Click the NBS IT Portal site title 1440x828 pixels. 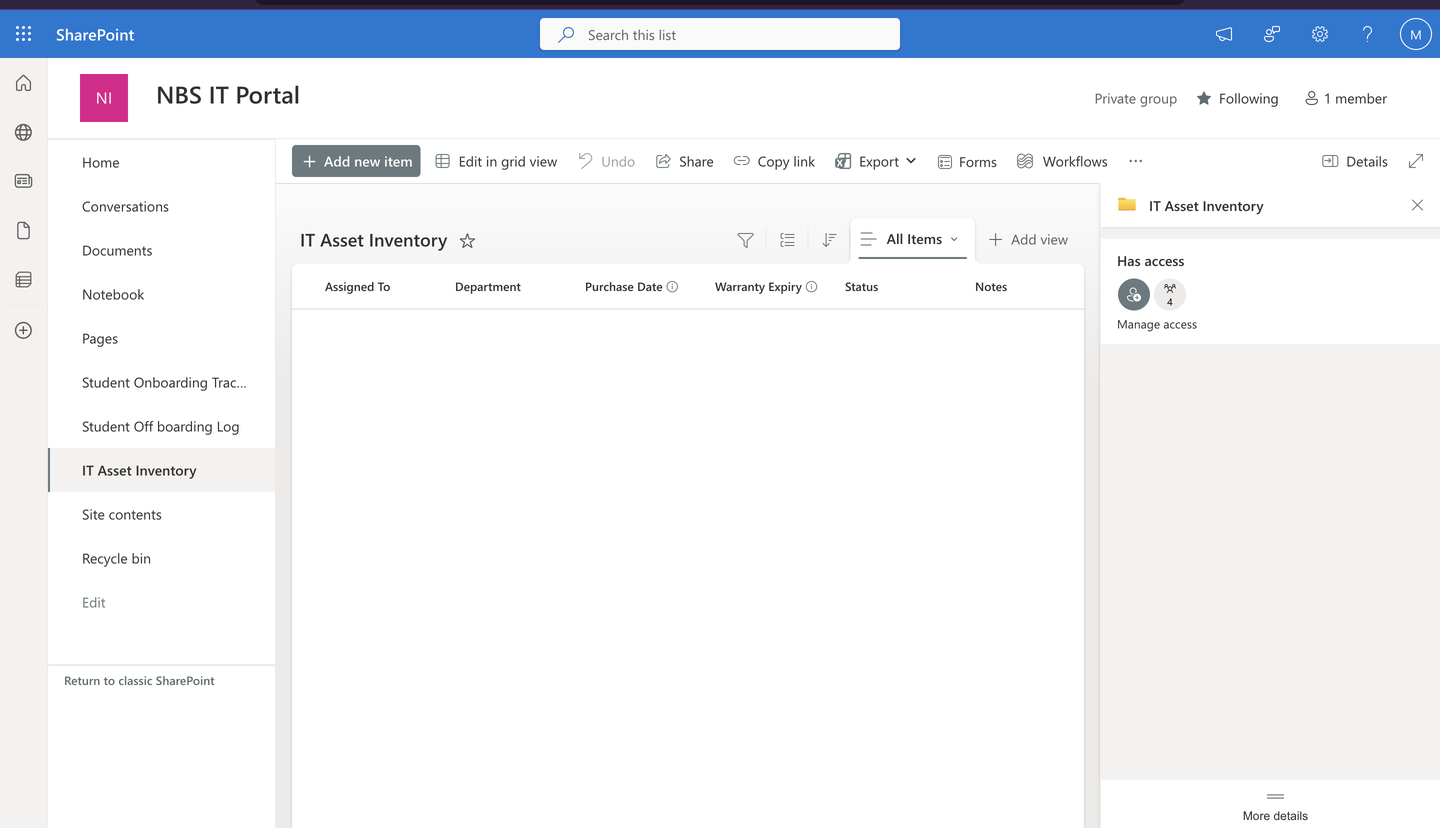click(x=228, y=95)
